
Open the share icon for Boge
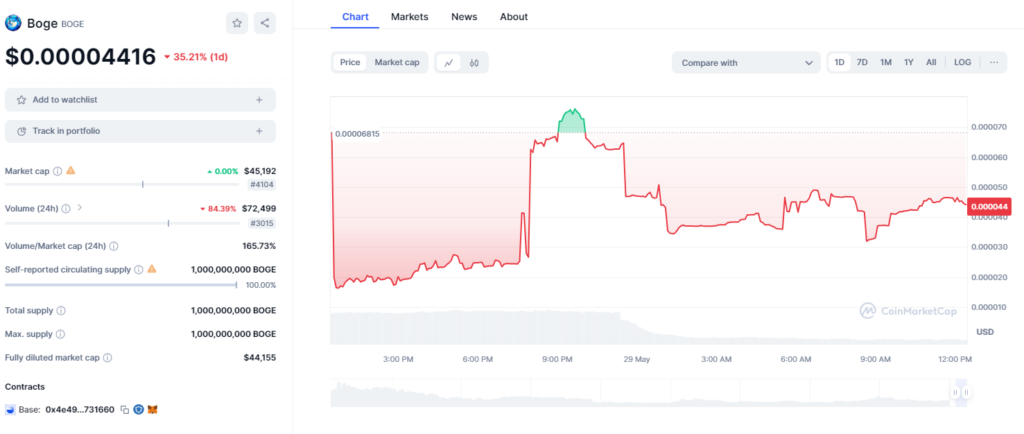[x=264, y=23]
